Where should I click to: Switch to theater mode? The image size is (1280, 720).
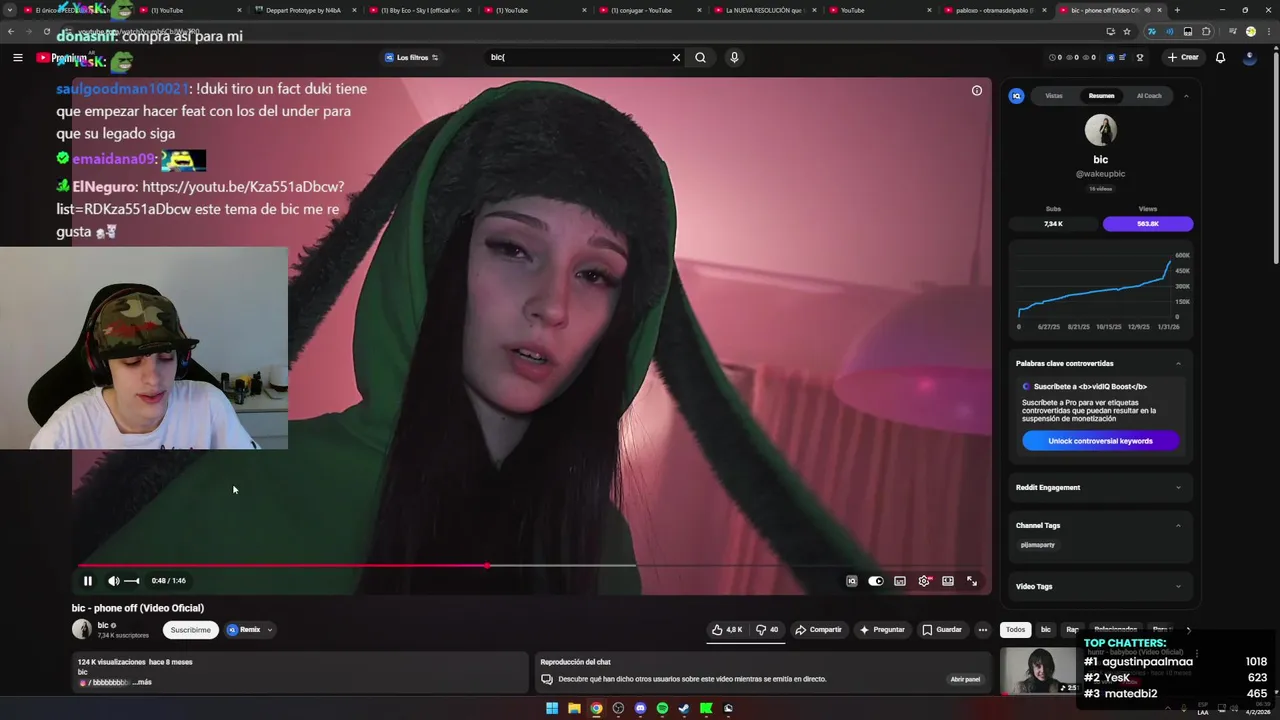(948, 581)
